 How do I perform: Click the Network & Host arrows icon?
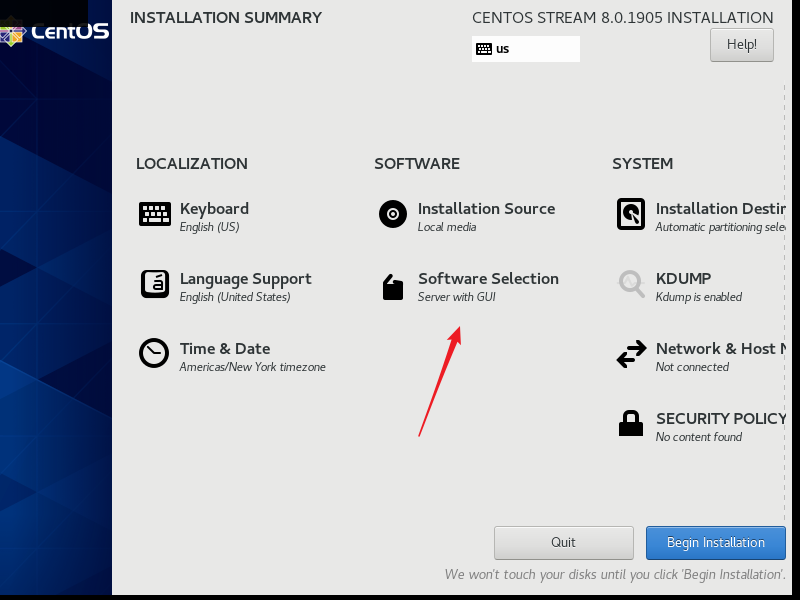coord(631,354)
